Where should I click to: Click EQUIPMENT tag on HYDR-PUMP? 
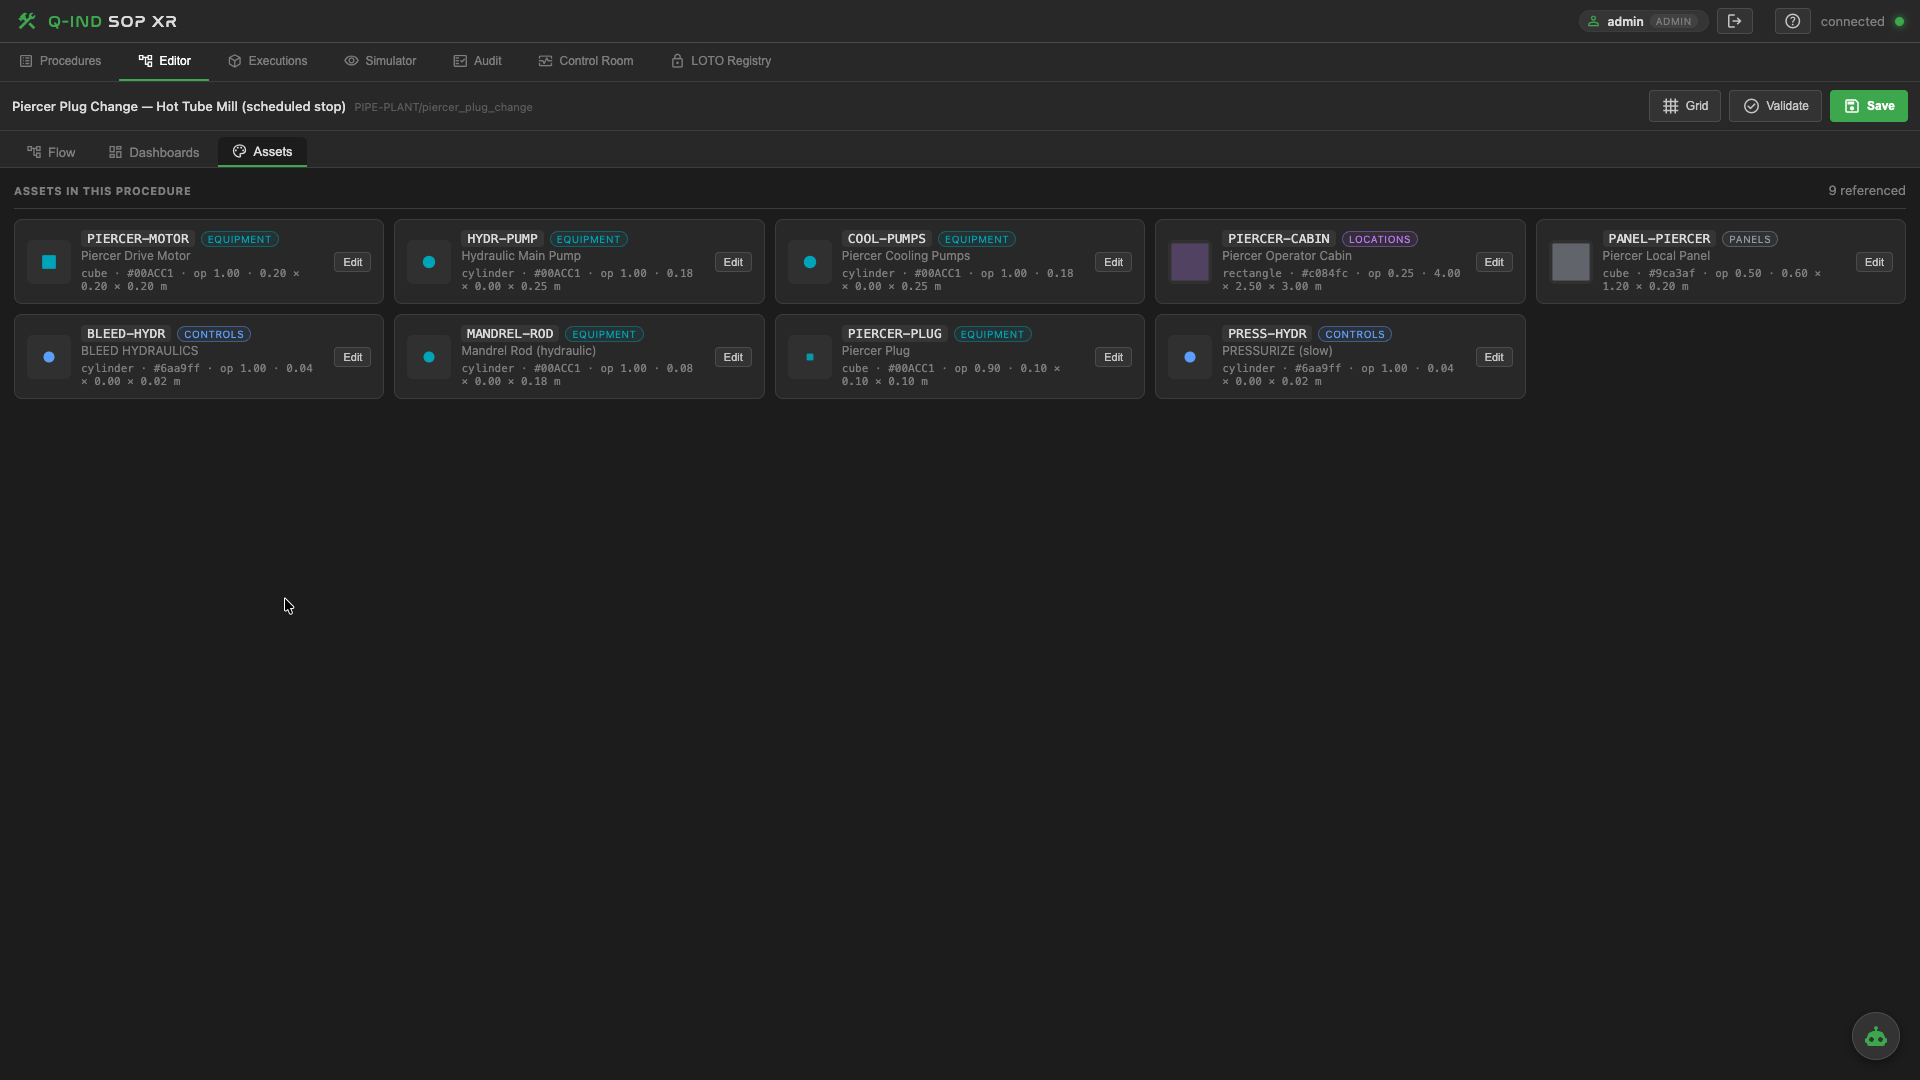coord(588,239)
